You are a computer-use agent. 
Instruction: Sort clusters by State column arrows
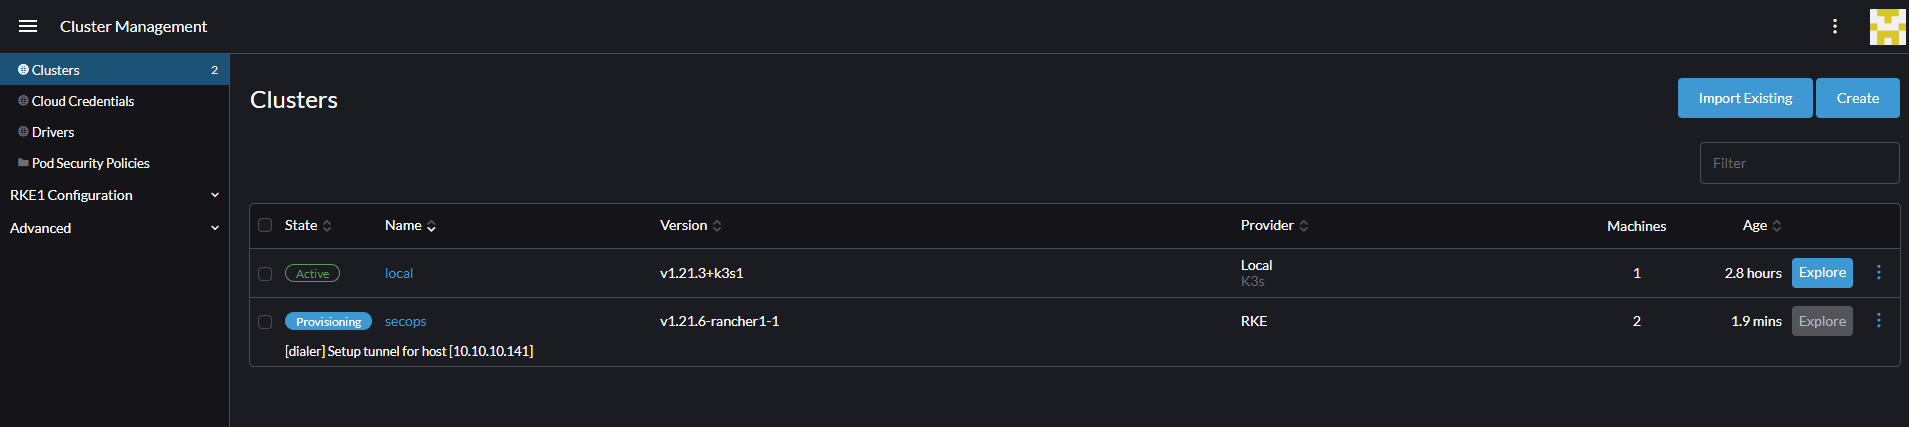click(x=327, y=226)
